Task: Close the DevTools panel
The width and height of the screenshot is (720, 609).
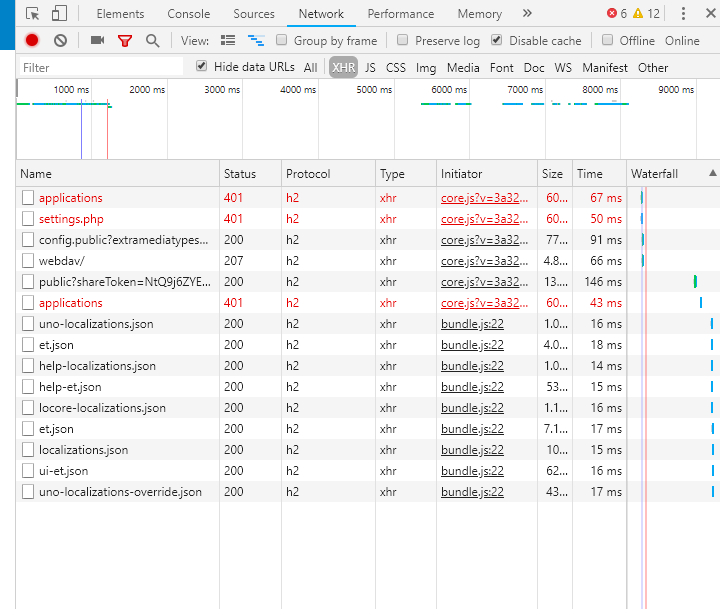Action: pyautogui.click(x=710, y=13)
